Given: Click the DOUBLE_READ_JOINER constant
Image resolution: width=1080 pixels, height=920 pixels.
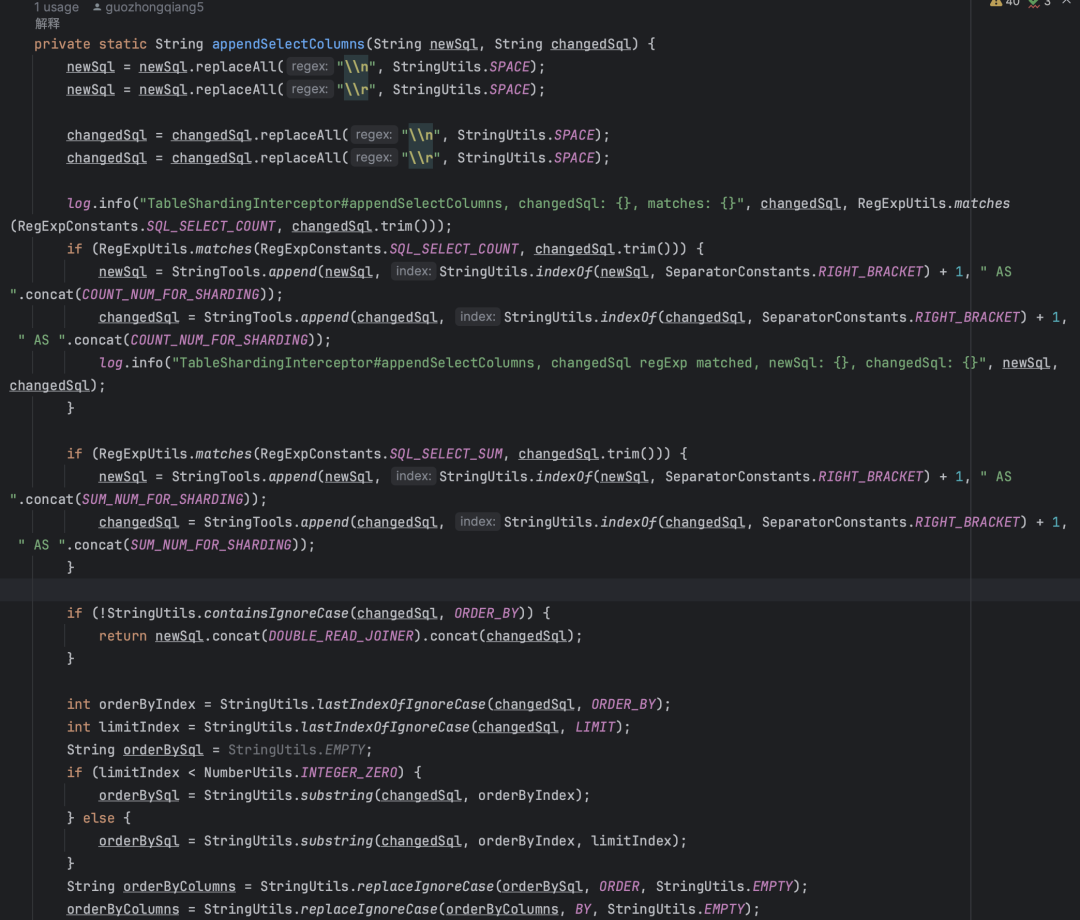Looking at the screenshot, I should point(341,636).
